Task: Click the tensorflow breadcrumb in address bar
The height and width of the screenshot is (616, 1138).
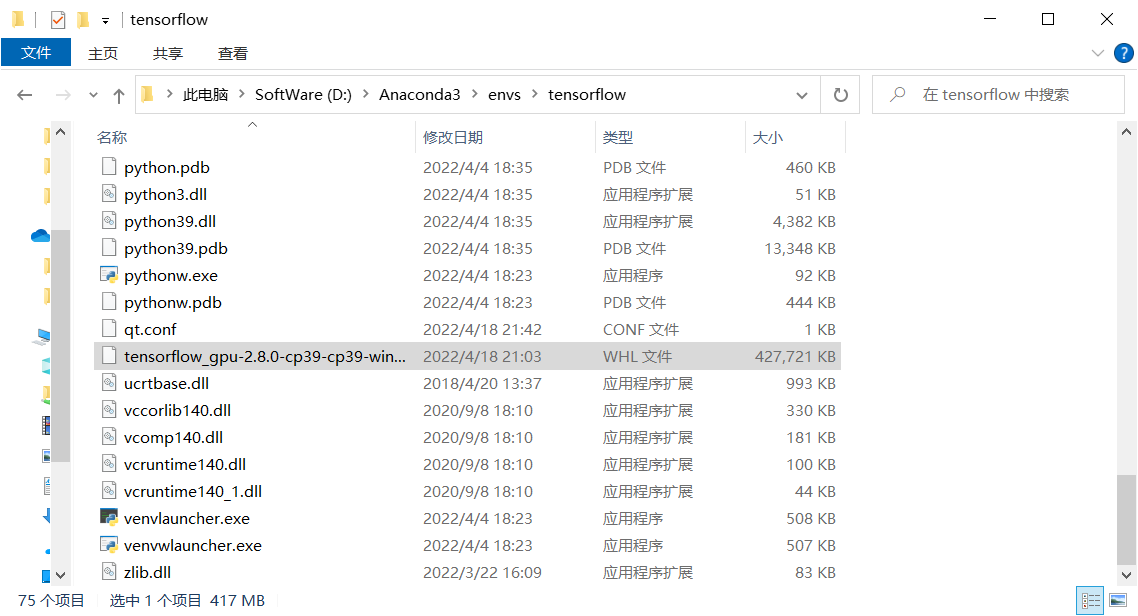Action: 587,94
